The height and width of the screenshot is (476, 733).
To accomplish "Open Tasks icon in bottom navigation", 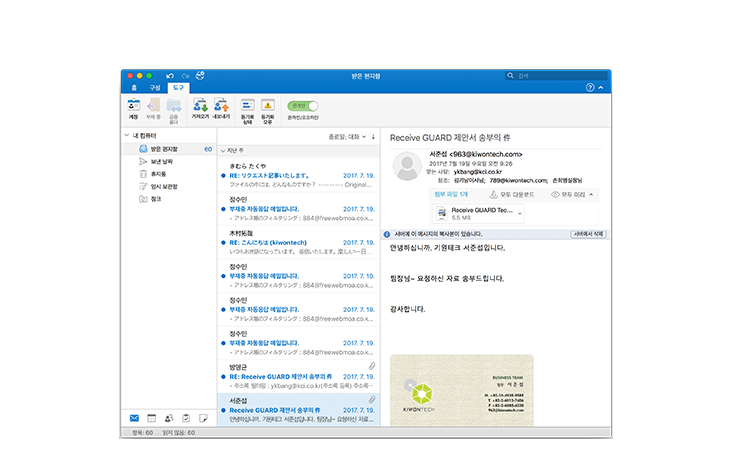I will 186,417.
